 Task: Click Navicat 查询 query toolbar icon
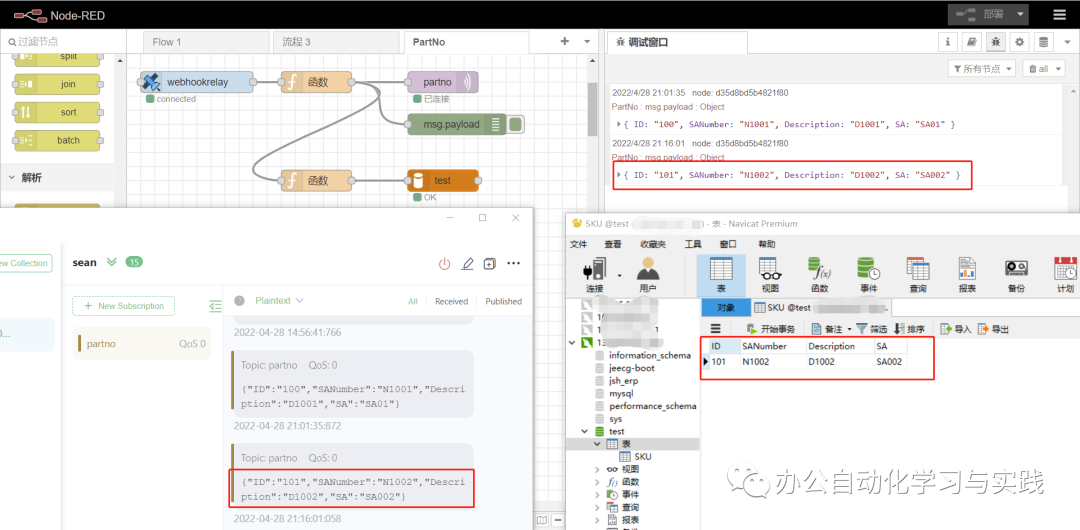click(x=917, y=274)
